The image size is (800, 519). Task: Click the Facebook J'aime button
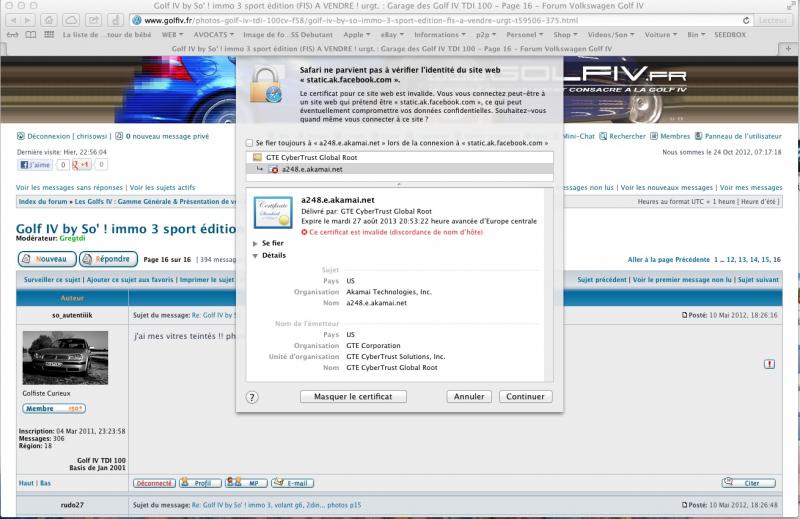[x=35, y=164]
